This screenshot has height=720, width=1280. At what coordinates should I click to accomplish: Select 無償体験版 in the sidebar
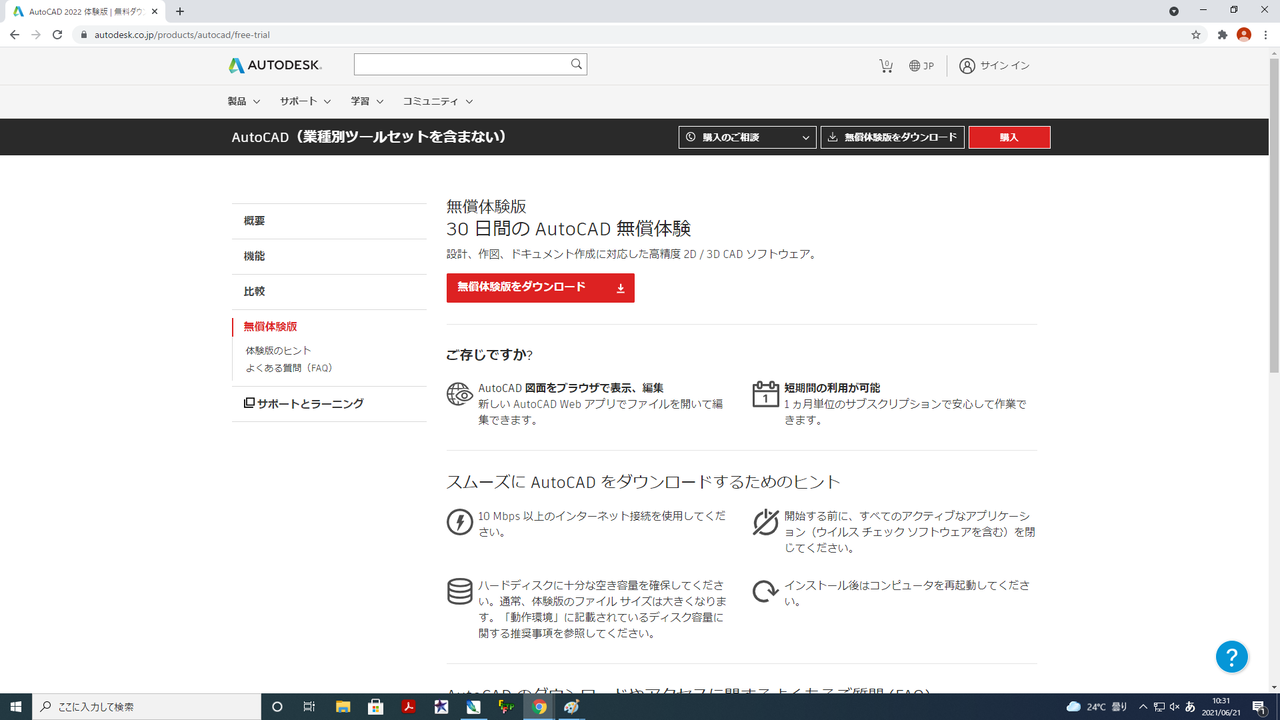(x=270, y=326)
